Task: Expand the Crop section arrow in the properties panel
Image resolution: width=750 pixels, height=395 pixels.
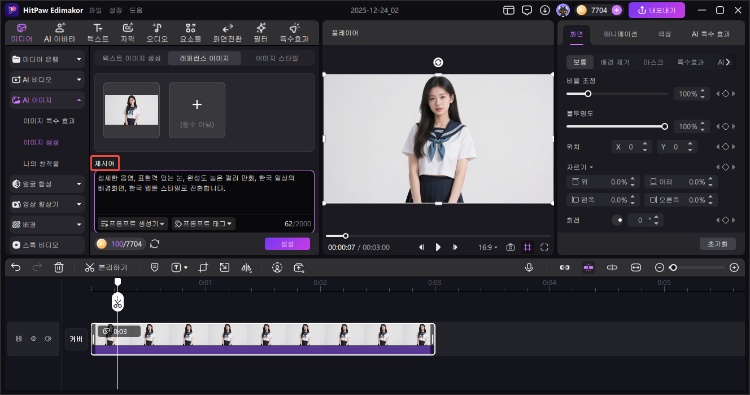Action: [591, 167]
